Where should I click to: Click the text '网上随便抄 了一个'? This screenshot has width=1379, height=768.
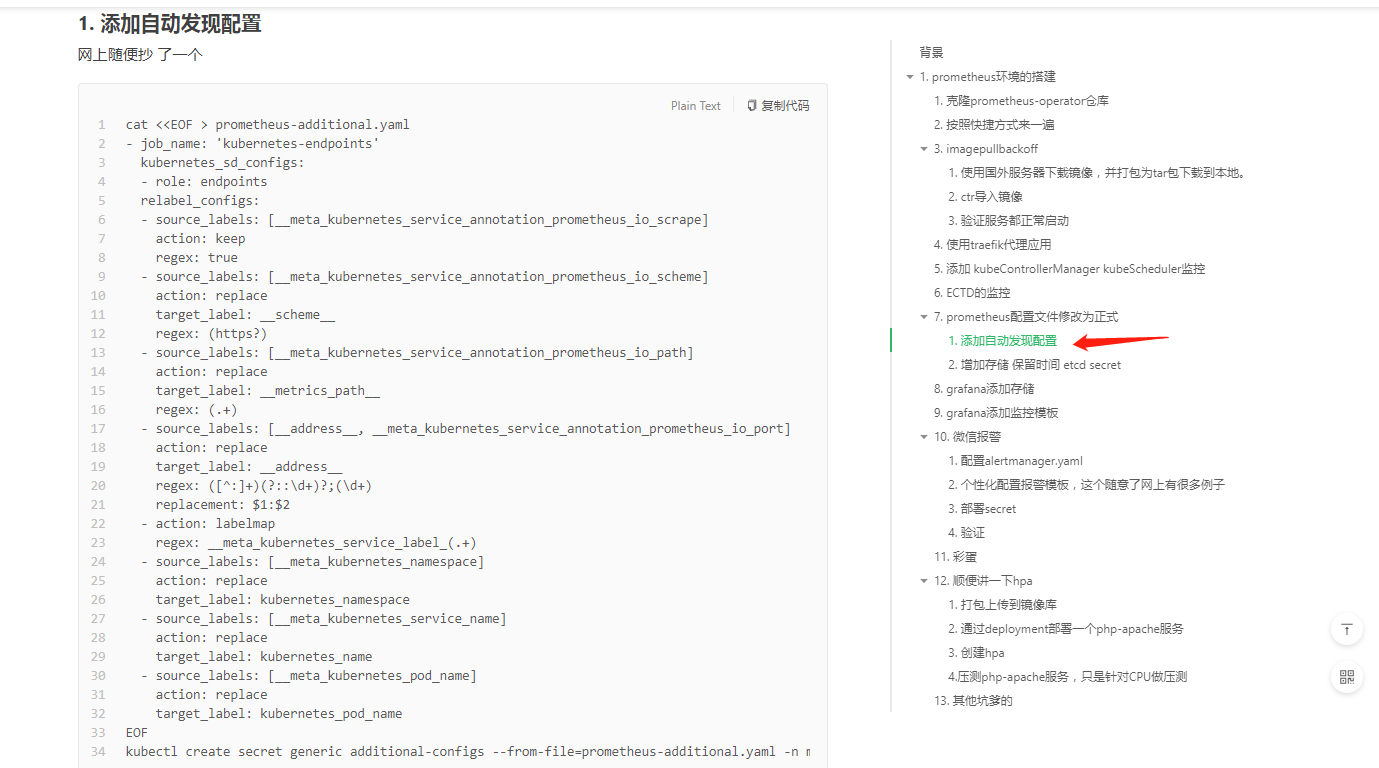[140, 55]
